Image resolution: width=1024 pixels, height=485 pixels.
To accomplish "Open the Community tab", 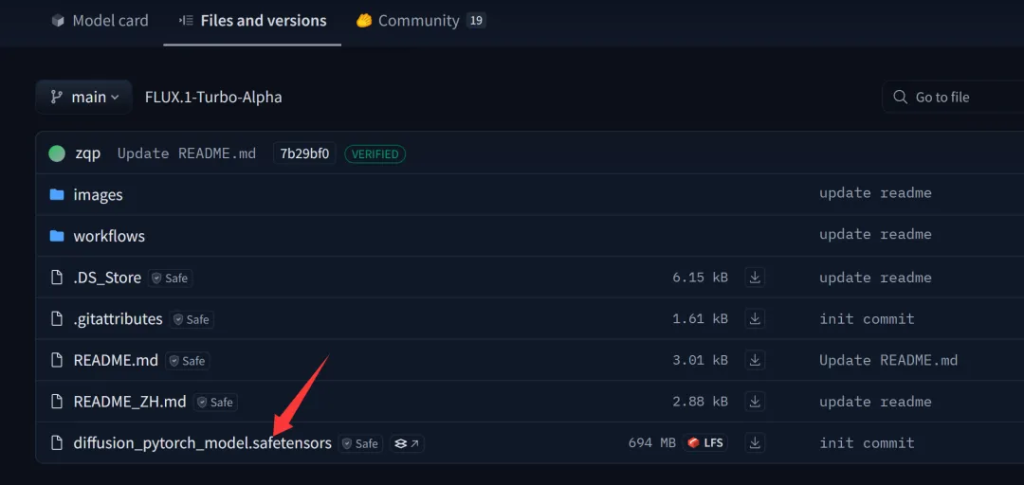I will click(420, 20).
